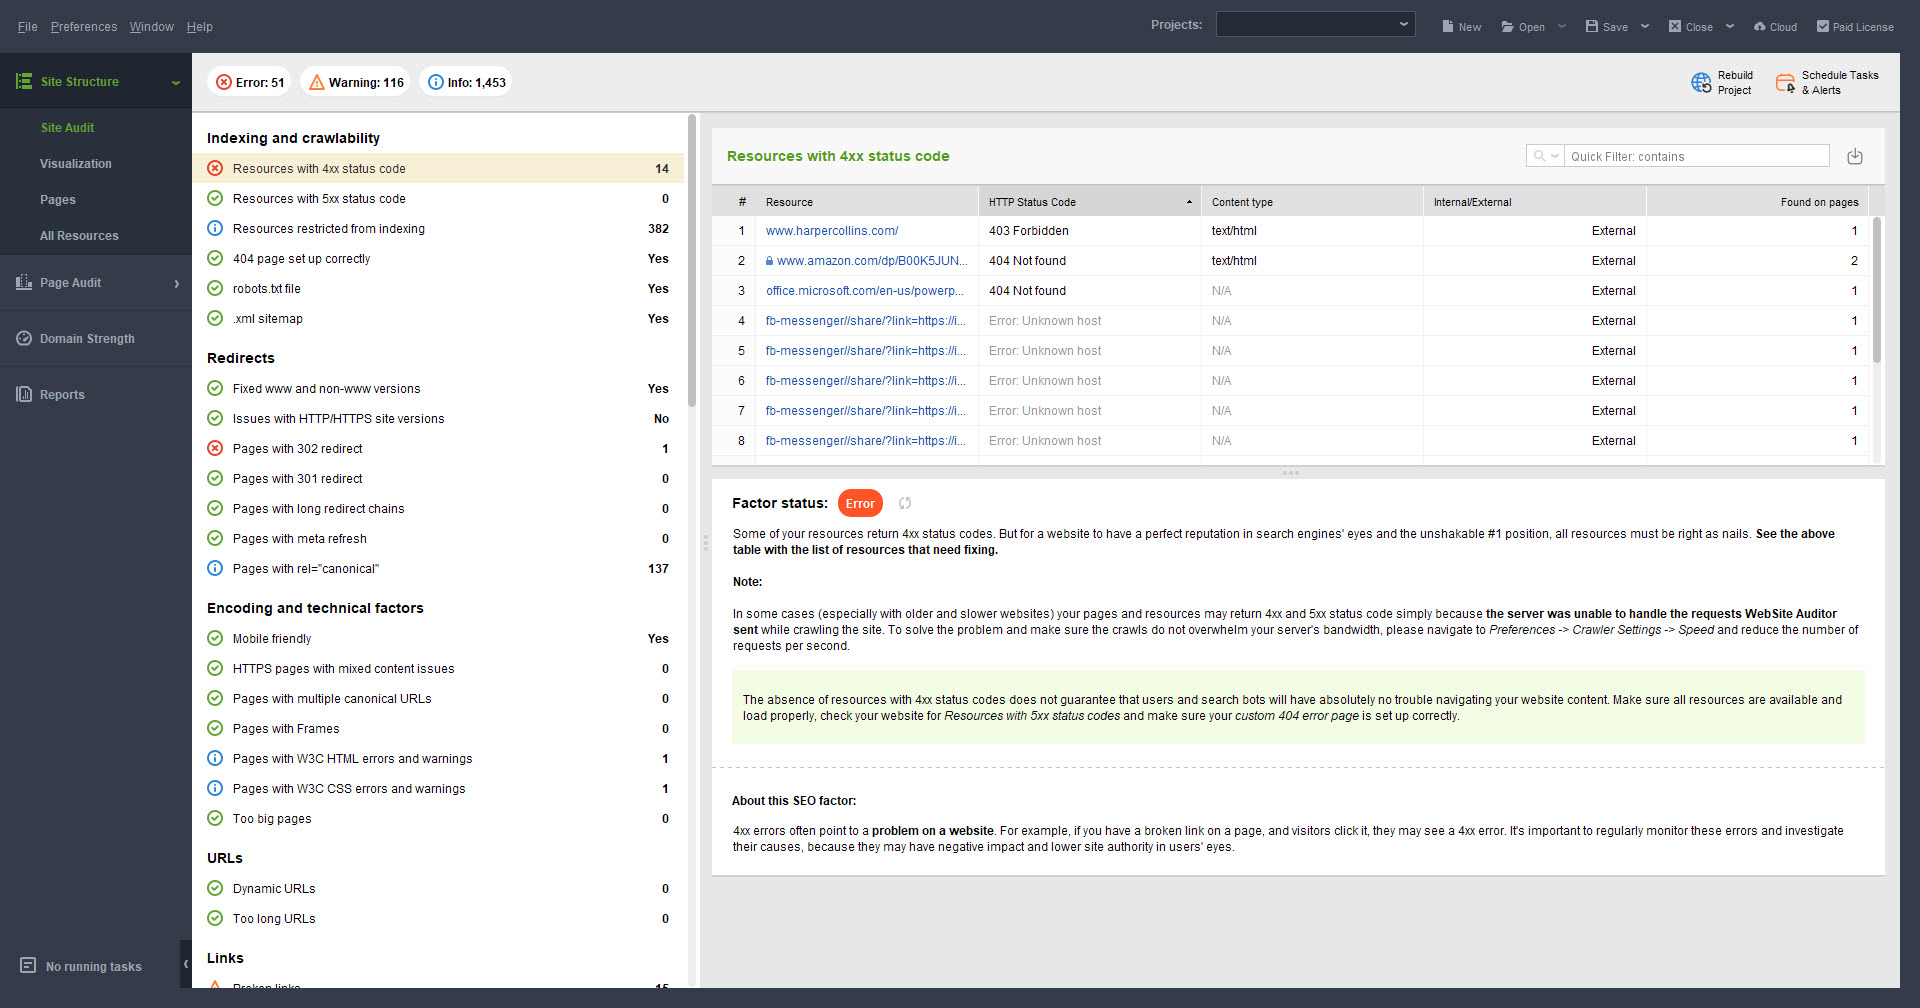Select the Dynamic URLs factor
This screenshot has width=1920, height=1008.
[x=438, y=888]
